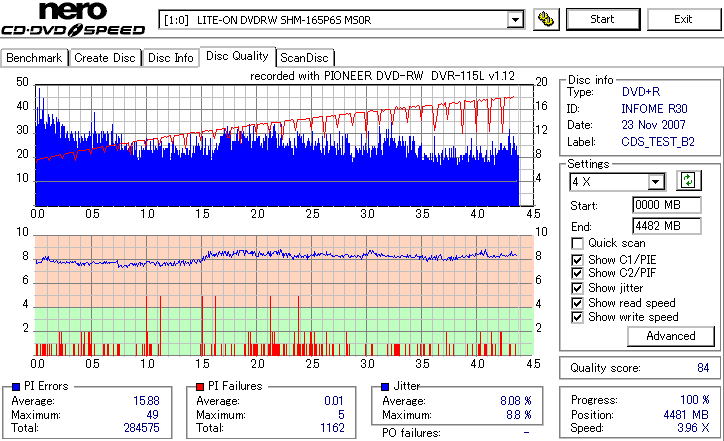
Task: Click the Speed value 3.96 X
Action: click(693, 428)
